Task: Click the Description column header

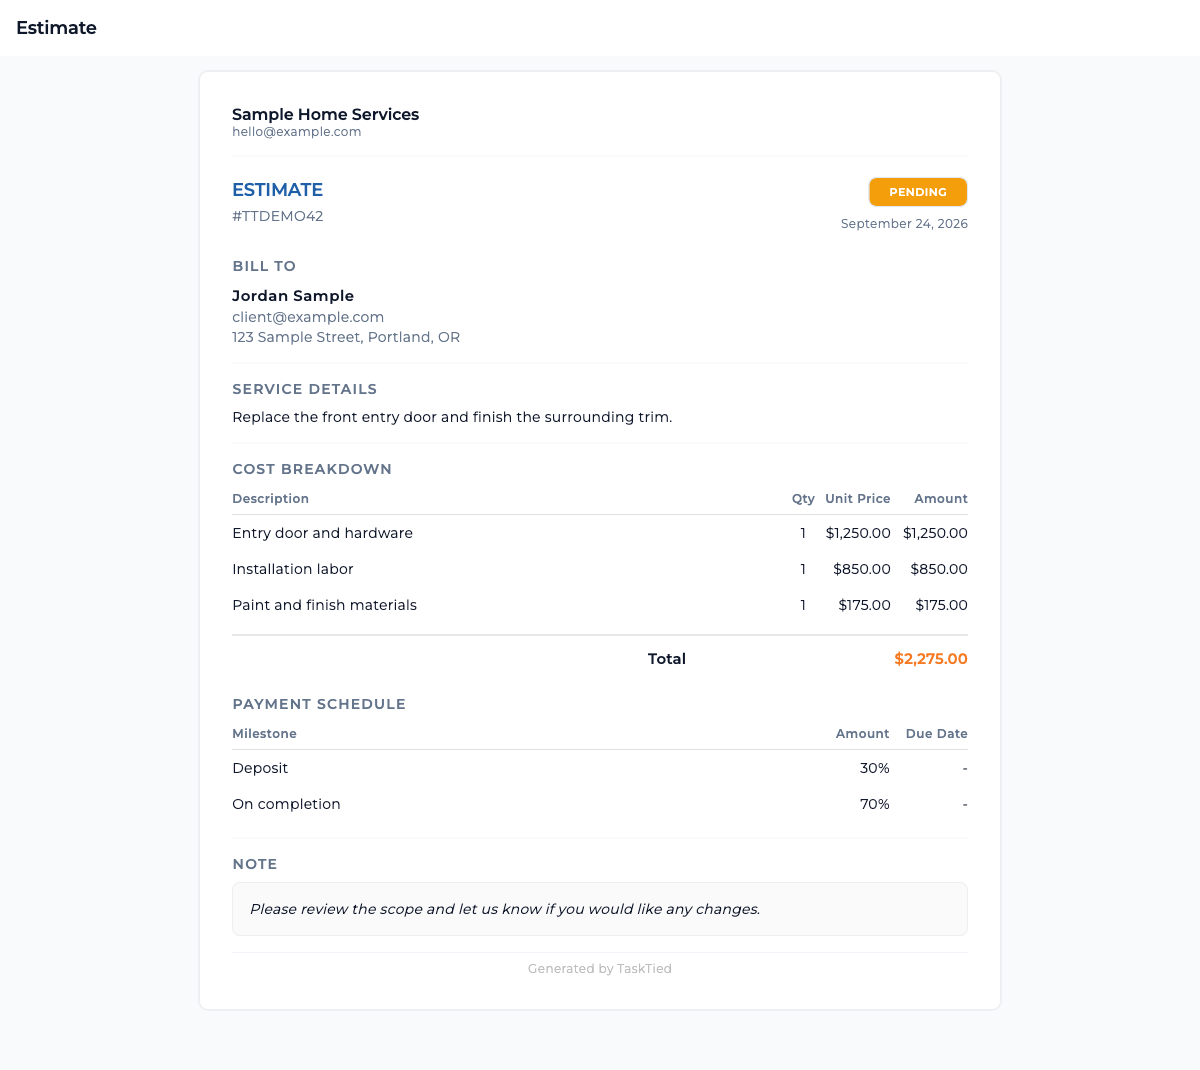Action: coord(270,499)
